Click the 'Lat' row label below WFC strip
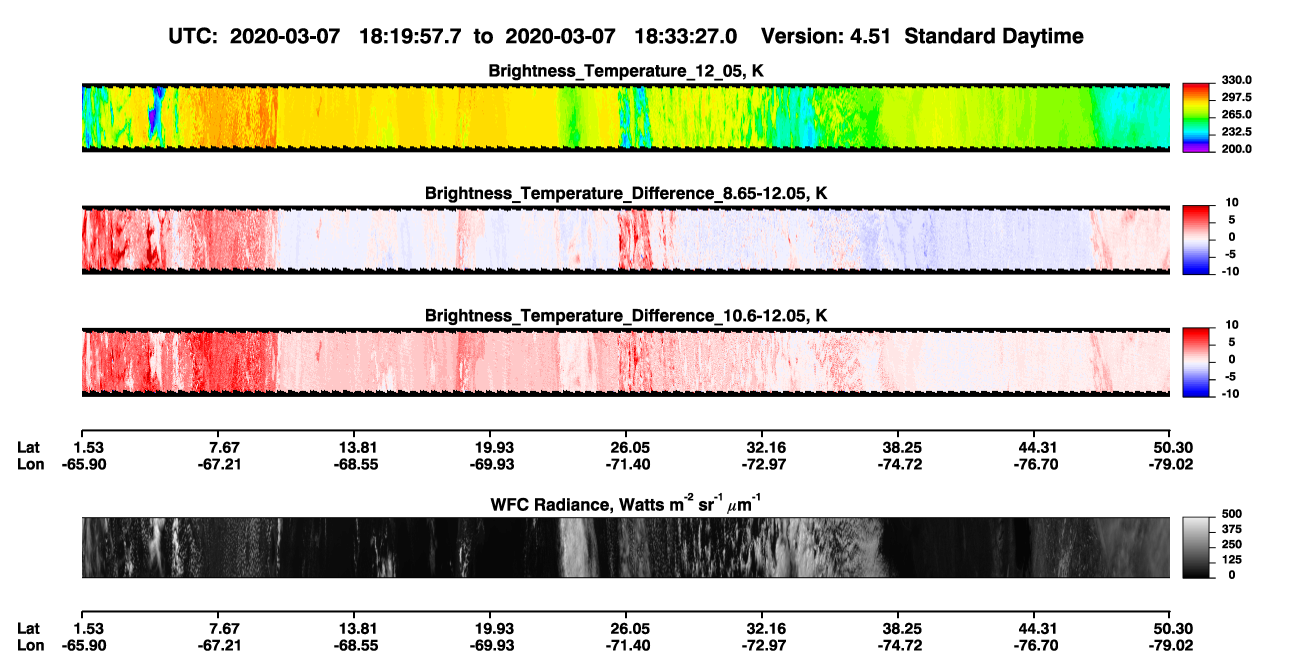The image size is (1300, 667). [x=29, y=629]
